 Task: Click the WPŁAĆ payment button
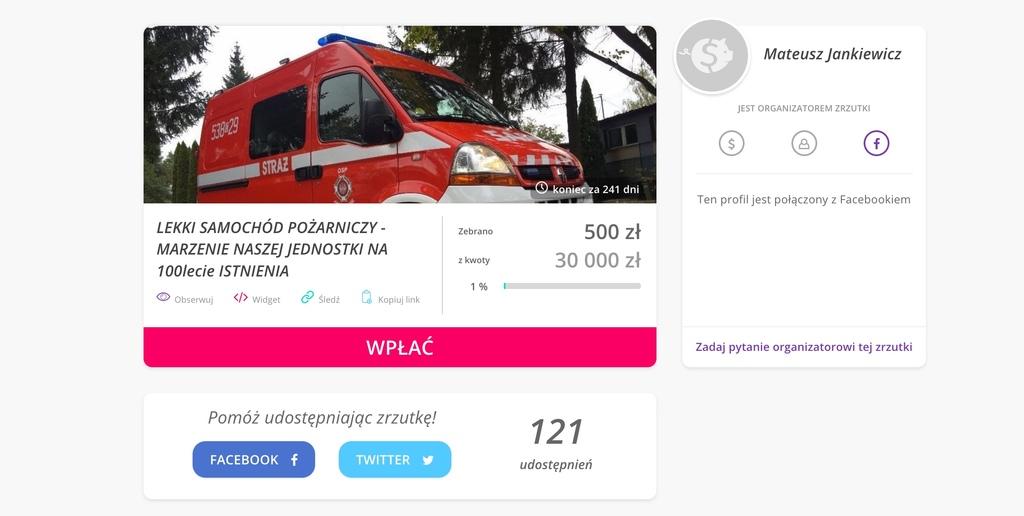point(400,347)
